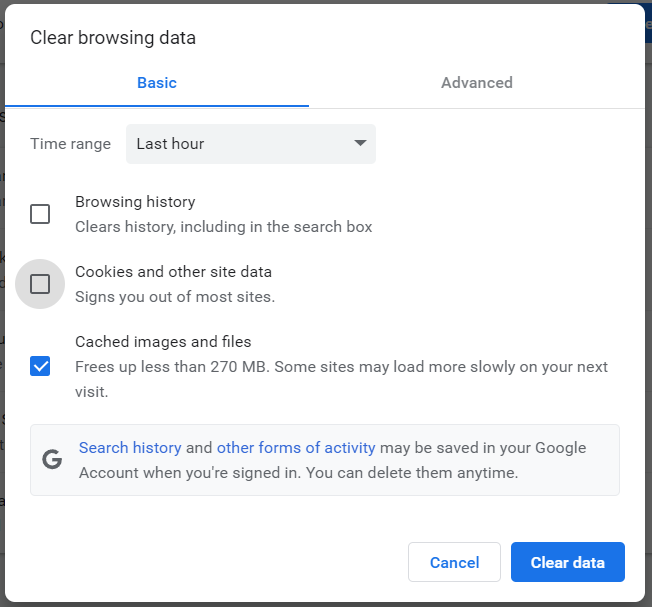The image size is (652, 607).
Task: Uncheck the Cached images and files checkbox
Action: 40,366
